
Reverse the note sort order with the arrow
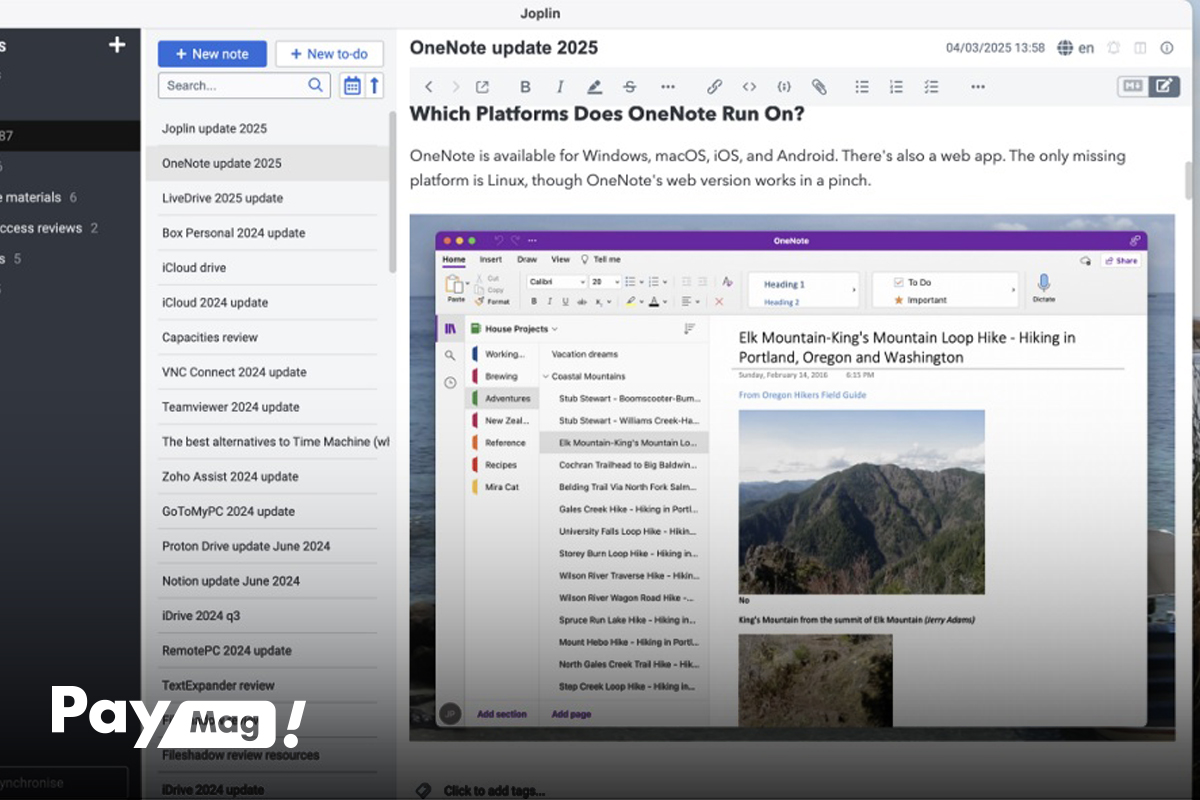375,86
